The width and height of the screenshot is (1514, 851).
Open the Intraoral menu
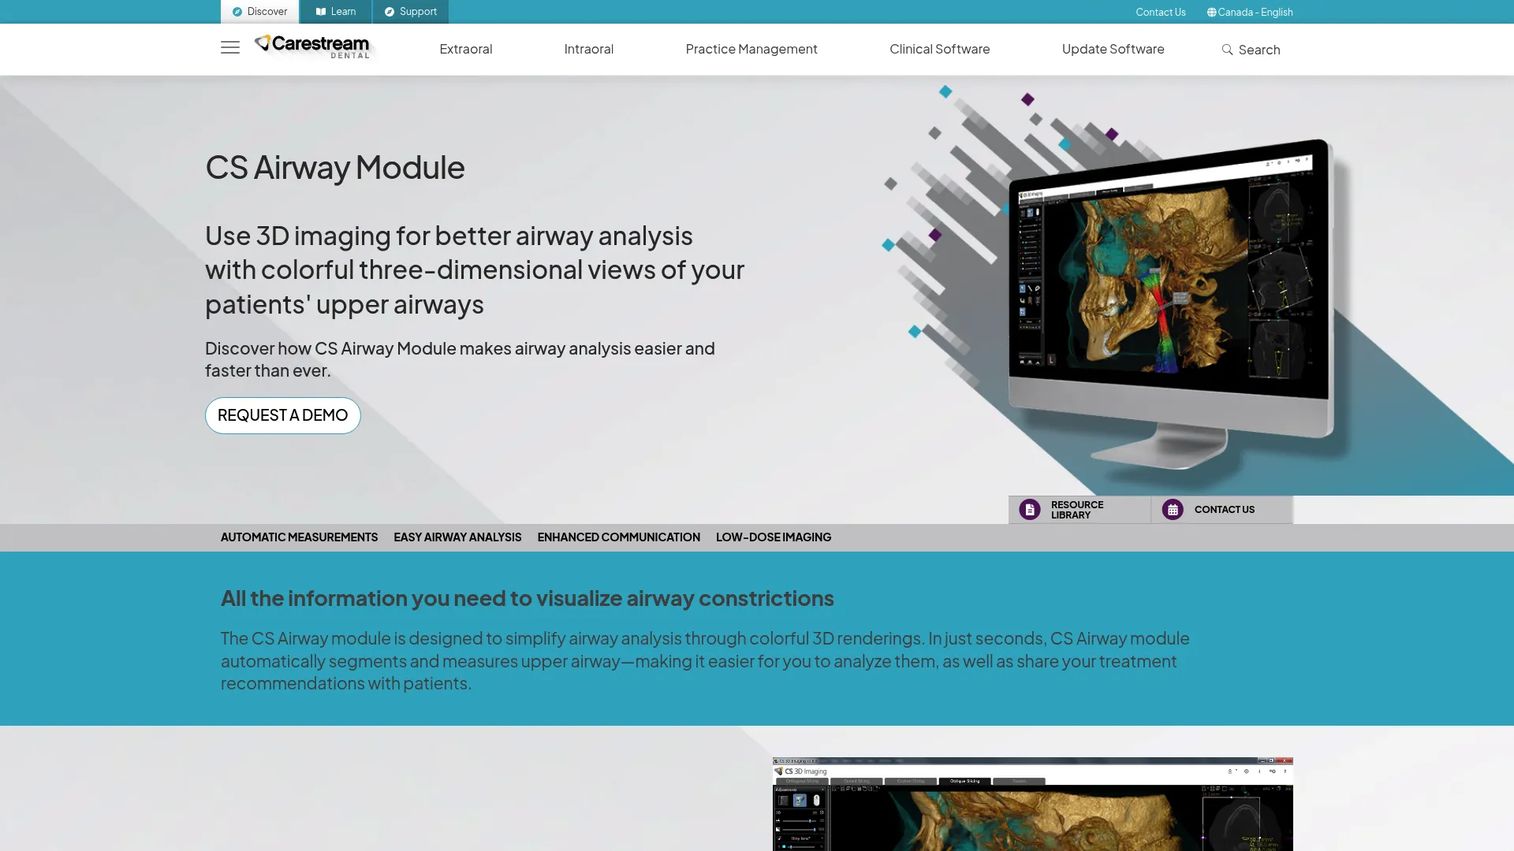589,49
